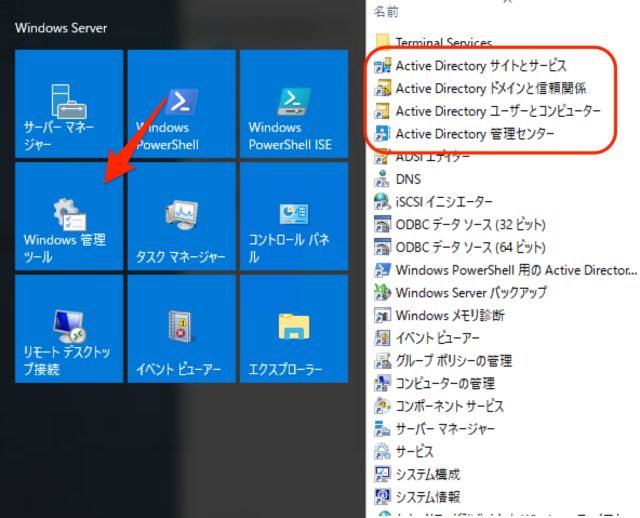Launch the エクスプローラー tile
640x518 pixels.
[x=294, y=329]
